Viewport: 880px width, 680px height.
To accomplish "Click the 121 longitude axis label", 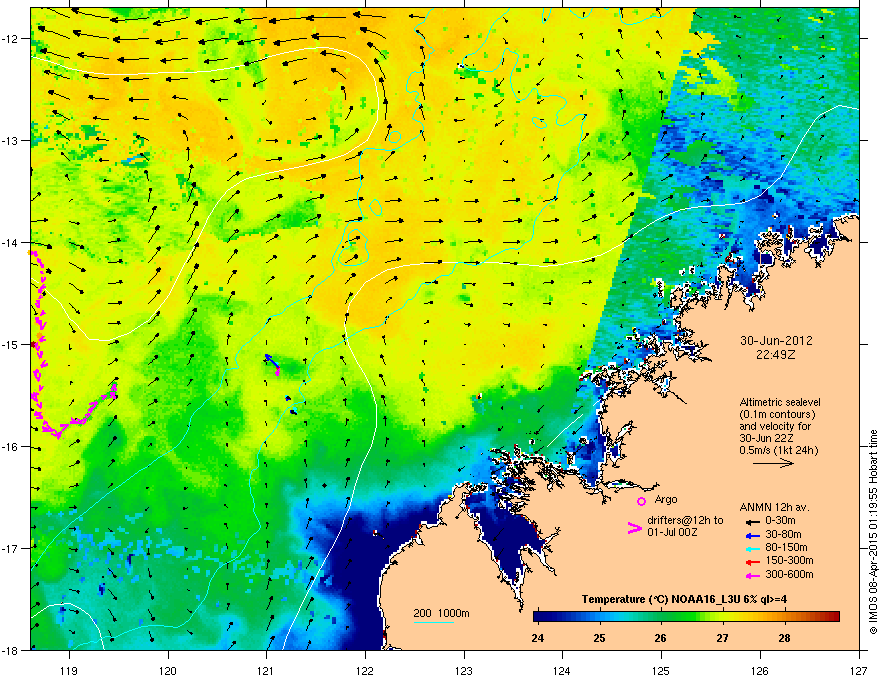I will (x=266, y=670).
